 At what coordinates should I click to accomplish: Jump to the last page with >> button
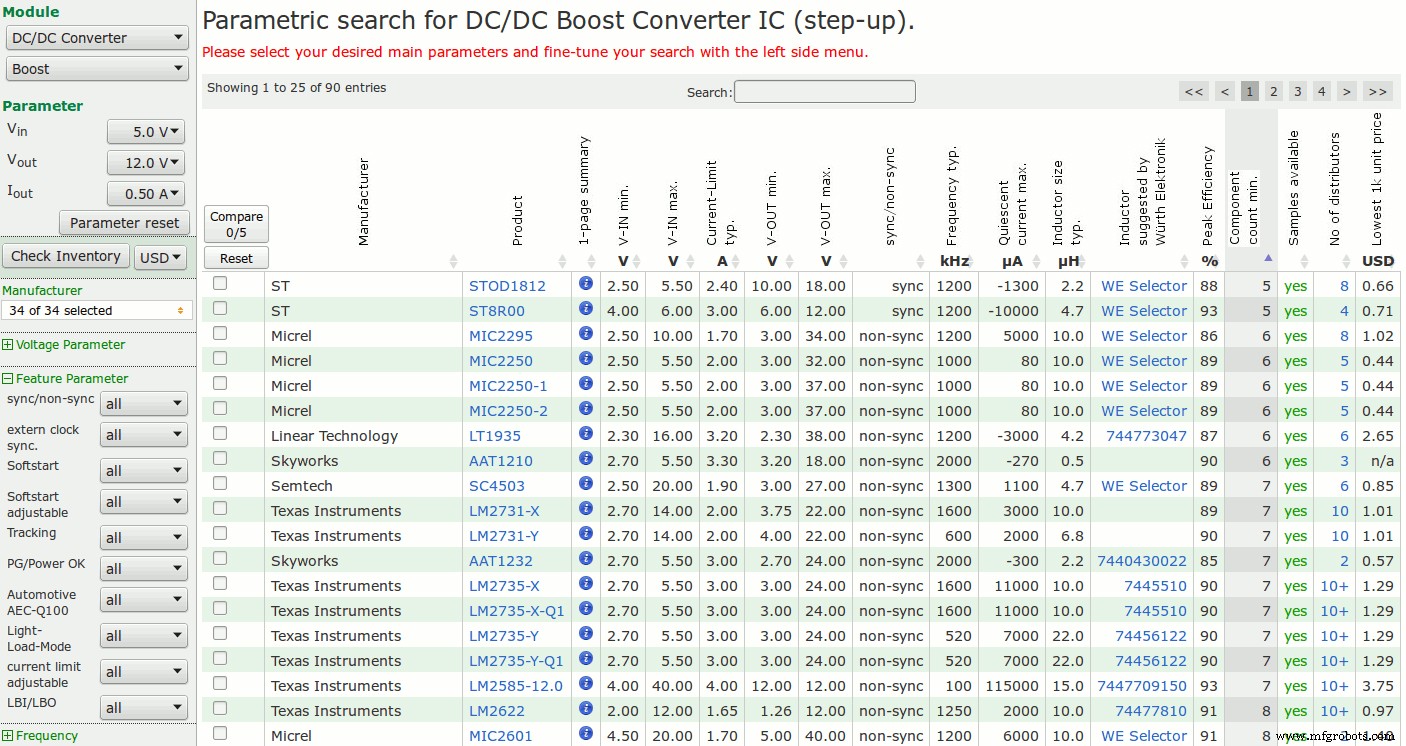coord(1377,91)
